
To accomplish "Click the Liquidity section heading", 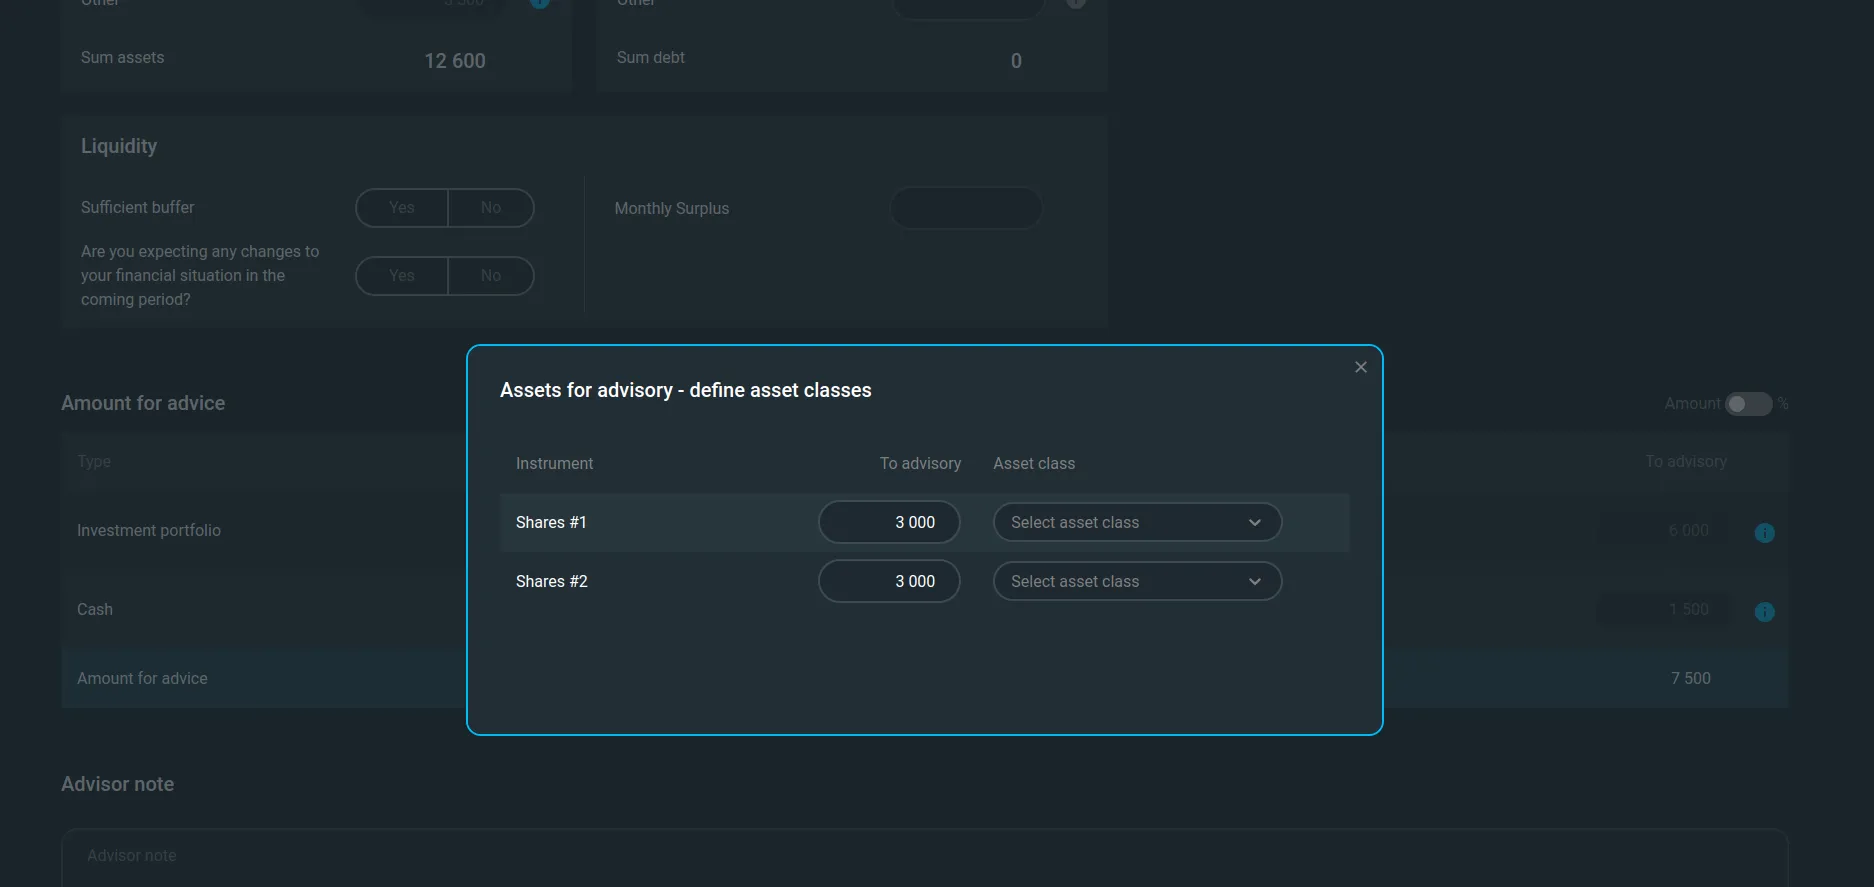I will click(x=119, y=146).
